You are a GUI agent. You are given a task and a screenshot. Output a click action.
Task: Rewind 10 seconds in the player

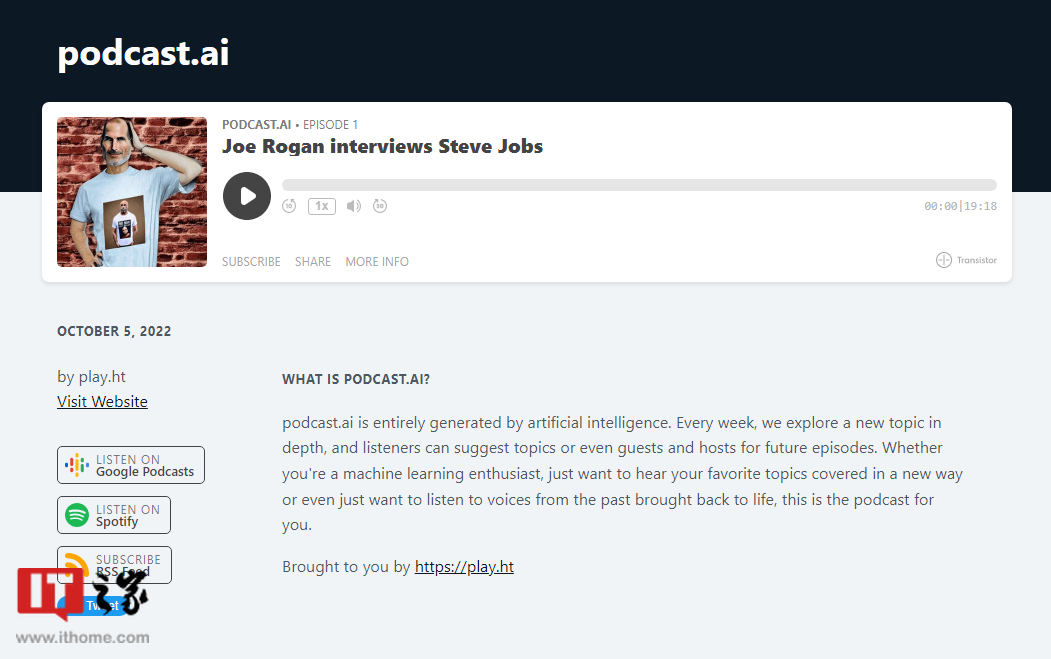pos(289,206)
